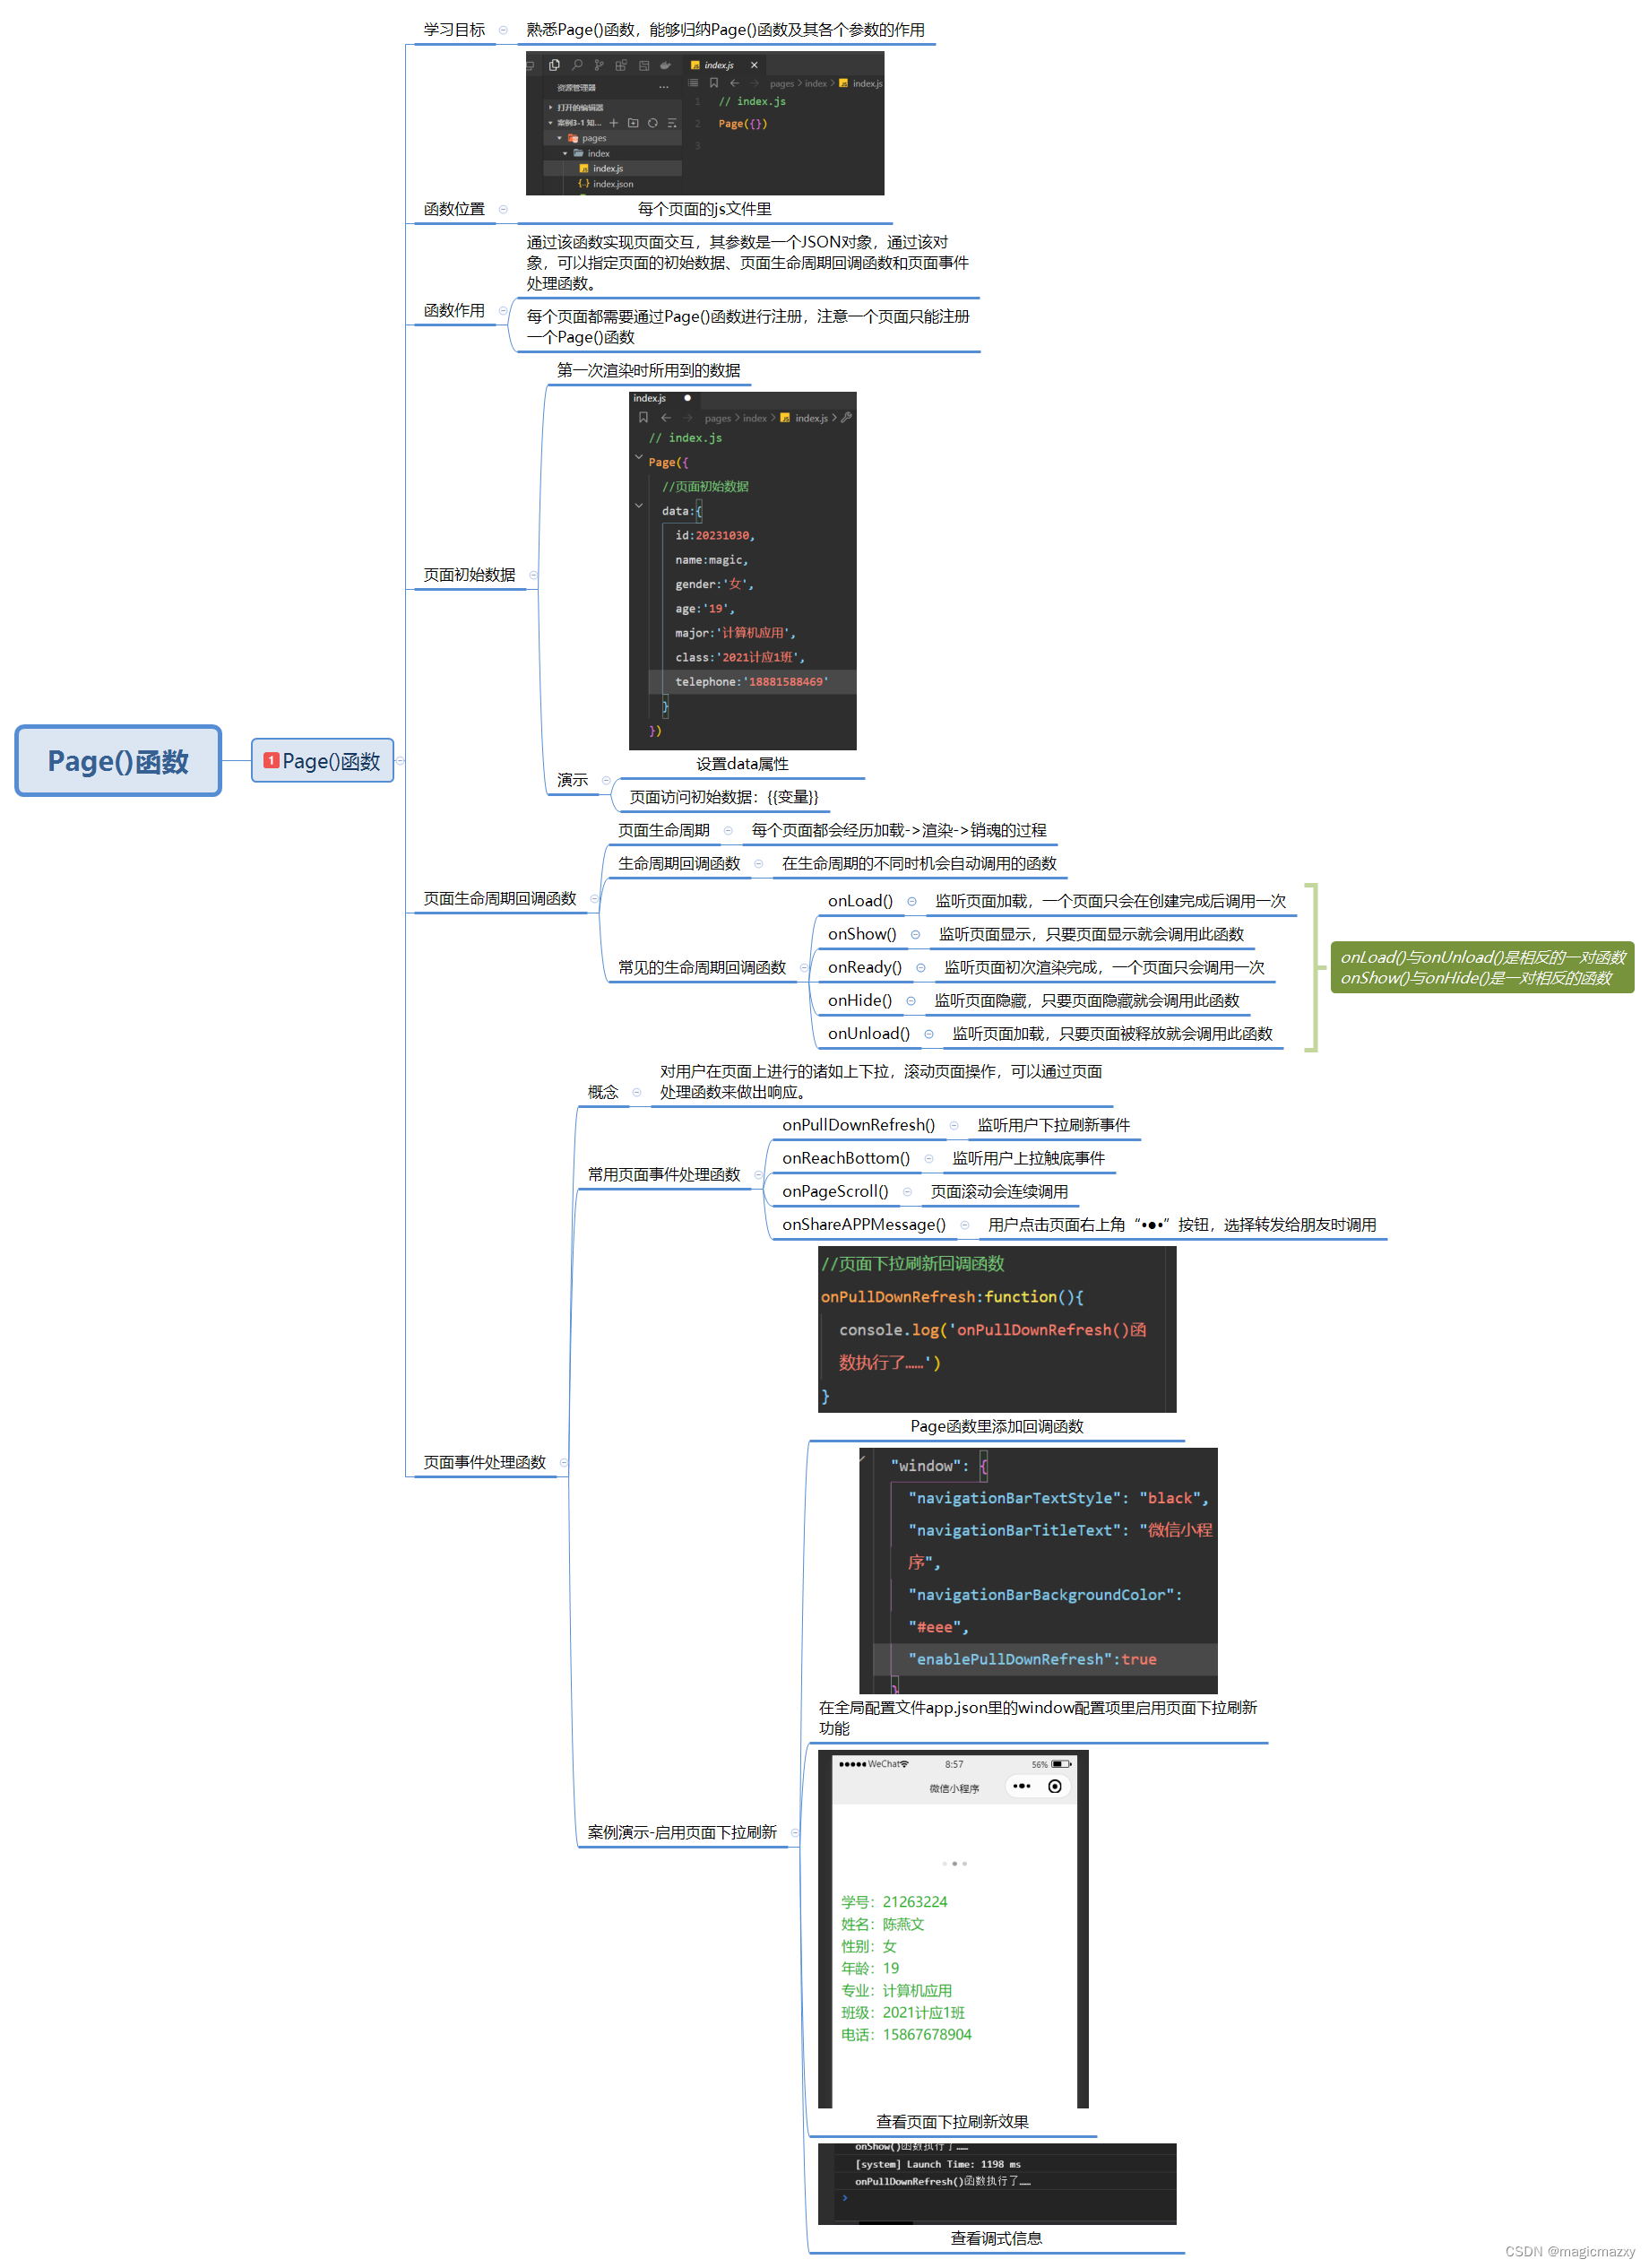
Task: Click the new file plus icon beside 案例3-1
Action: [x=614, y=123]
